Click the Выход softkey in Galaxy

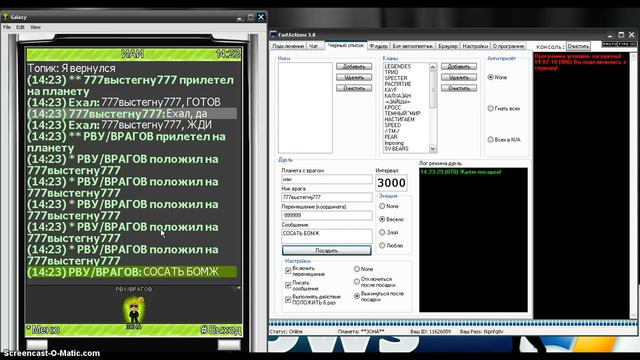(x=220, y=330)
